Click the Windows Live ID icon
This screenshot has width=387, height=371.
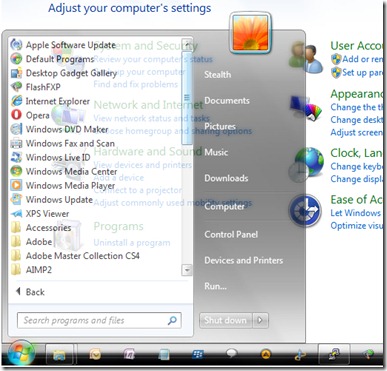pos(16,157)
